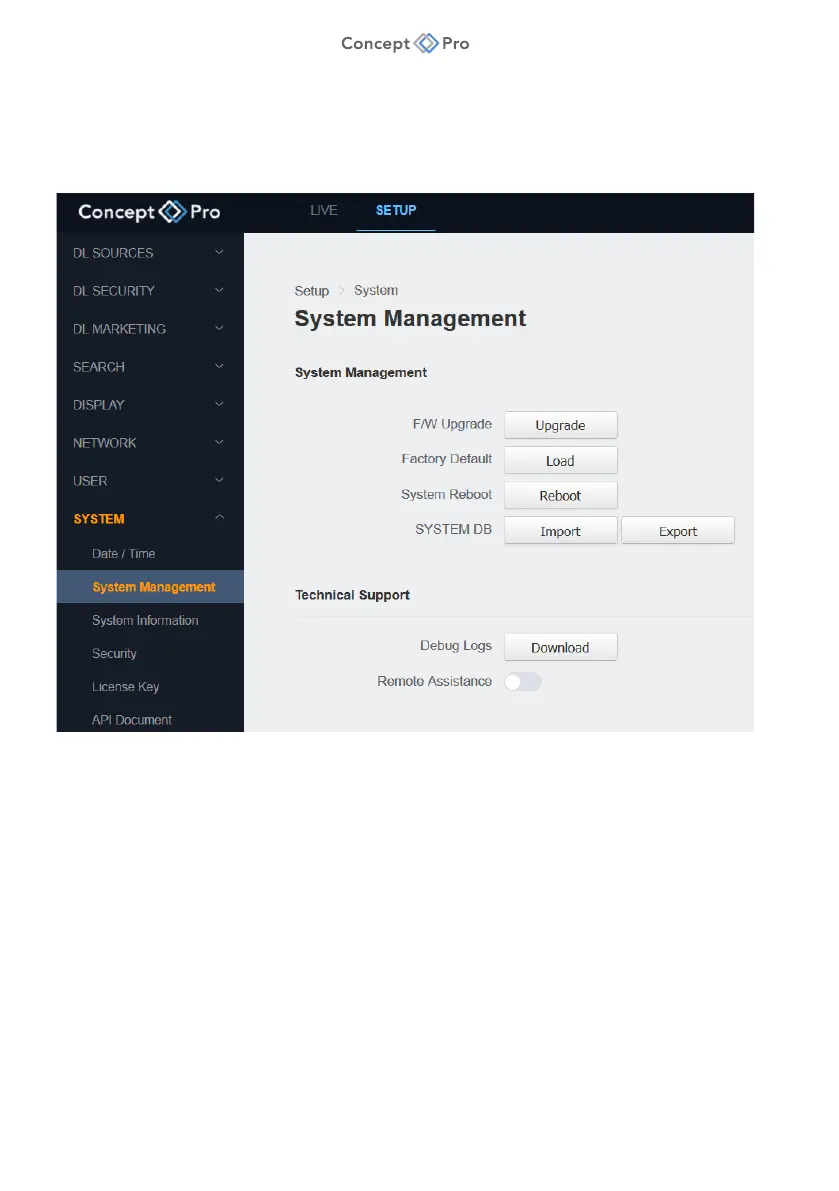Click the Upgrade firmware button

560,425
